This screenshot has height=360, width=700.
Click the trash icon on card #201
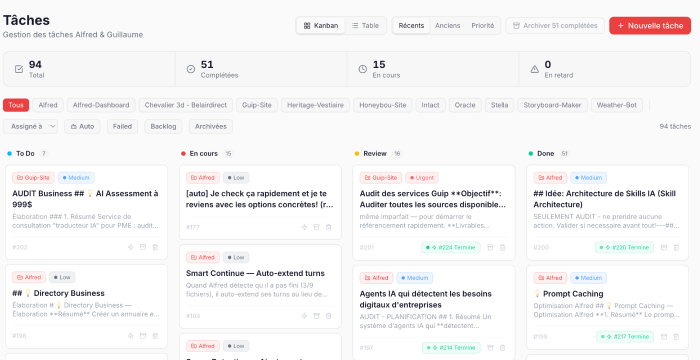click(x=502, y=247)
